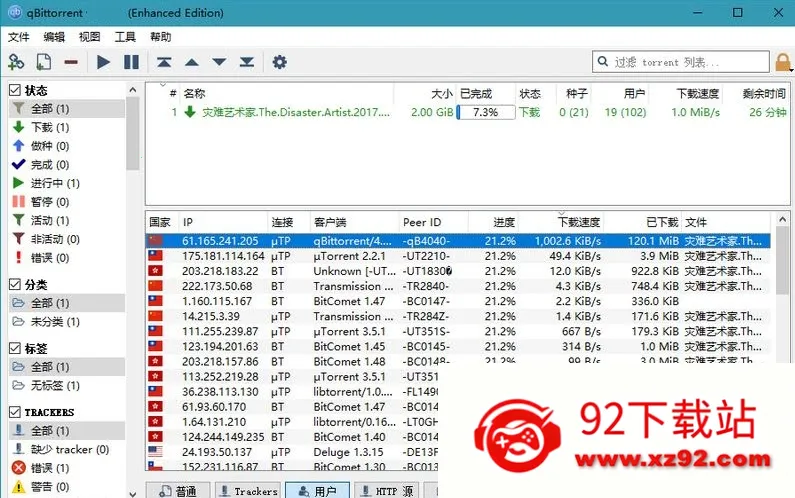The width and height of the screenshot is (795, 498).
Task: Select peer 222.173.50.68
Action: [458, 287]
